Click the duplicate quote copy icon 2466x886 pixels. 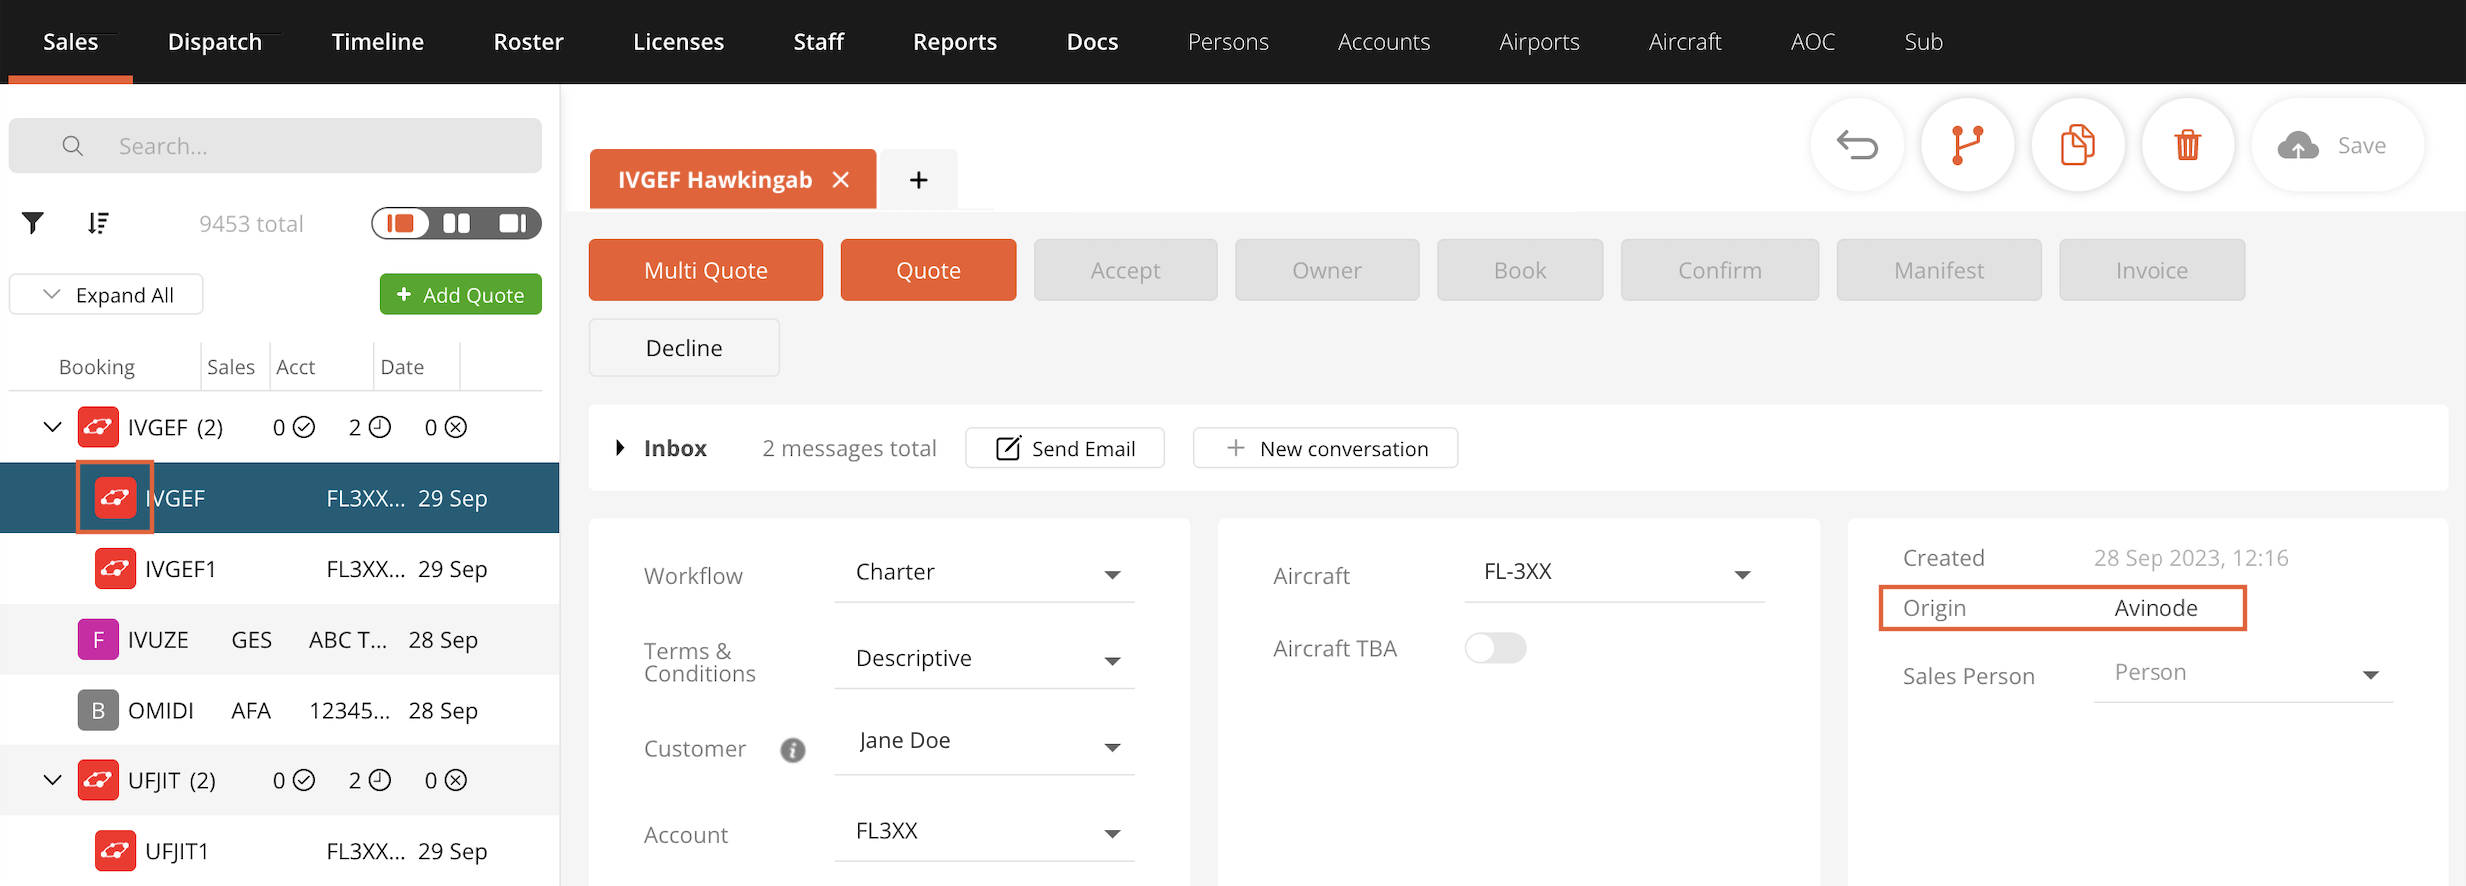2077,146
